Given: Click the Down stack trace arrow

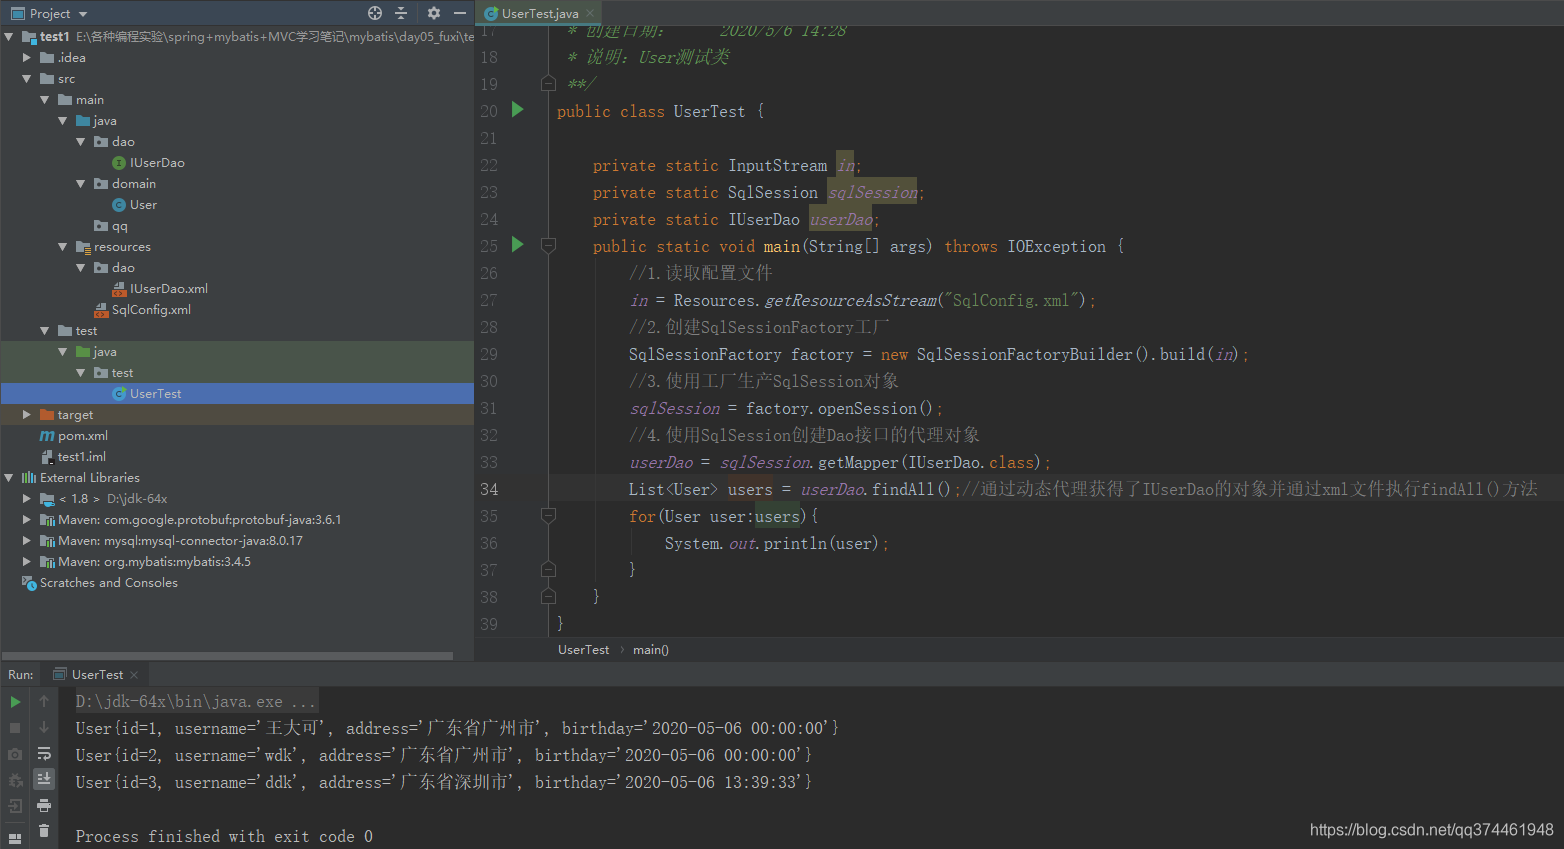Looking at the screenshot, I should click(x=44, y=728).
